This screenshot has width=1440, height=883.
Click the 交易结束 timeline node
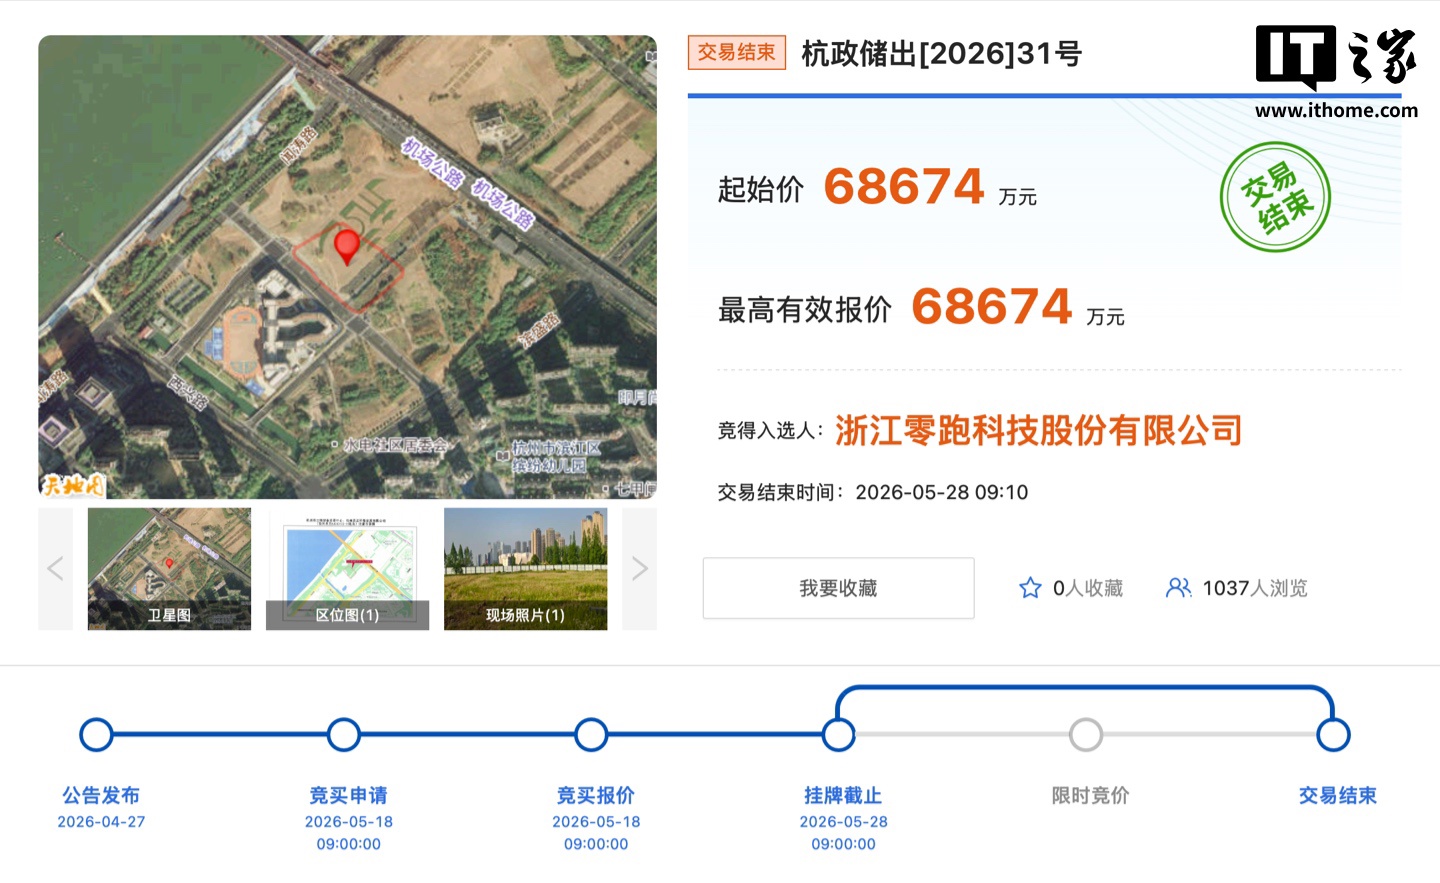(1333, 735)
